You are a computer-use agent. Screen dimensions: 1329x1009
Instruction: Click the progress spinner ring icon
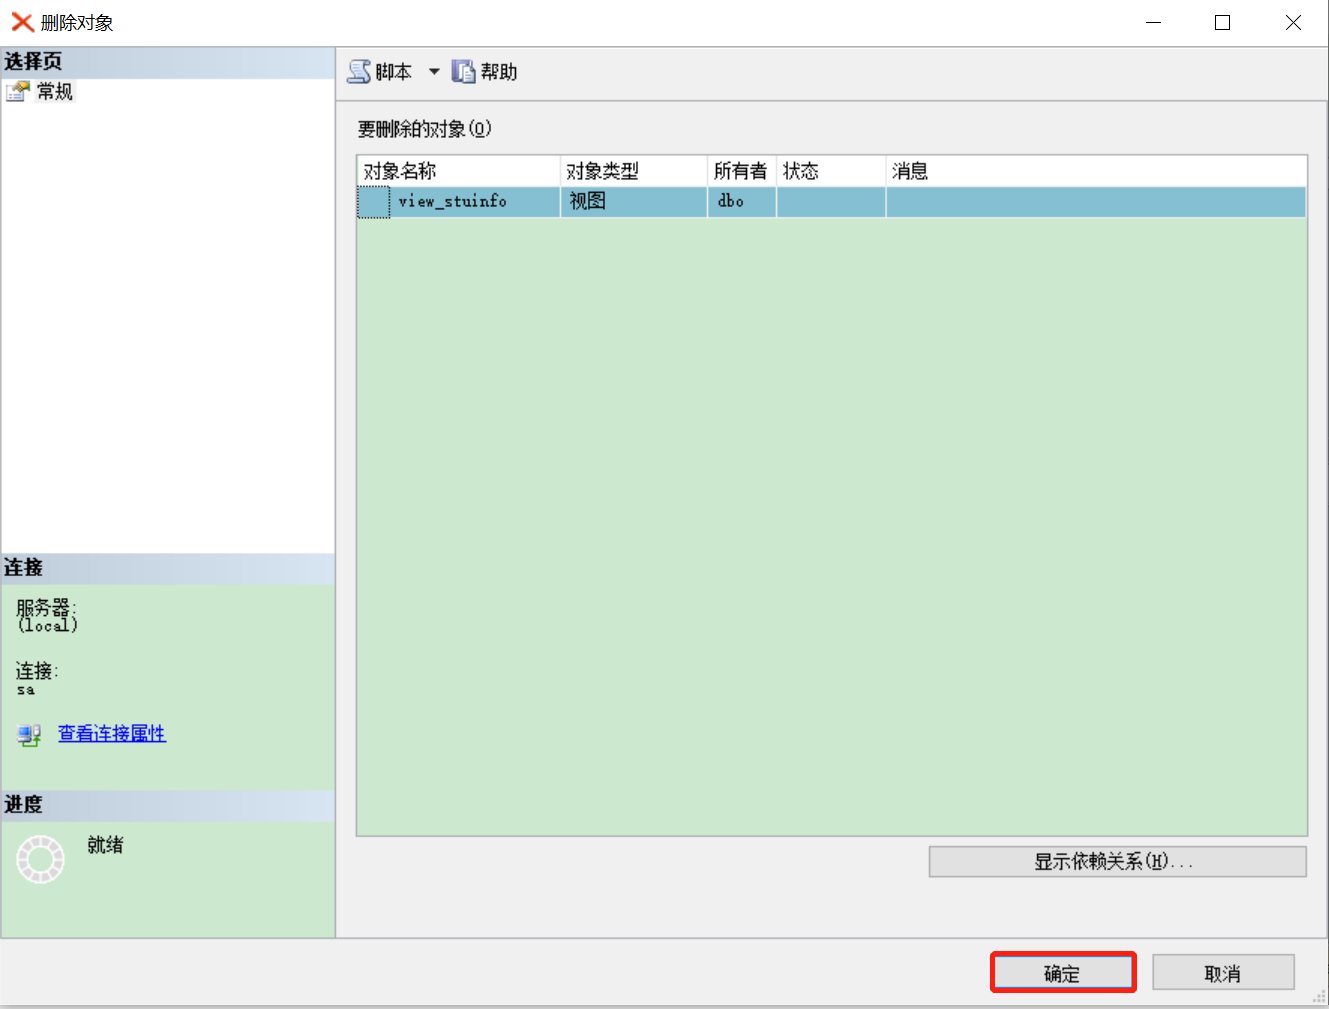(x=41, y=859)
